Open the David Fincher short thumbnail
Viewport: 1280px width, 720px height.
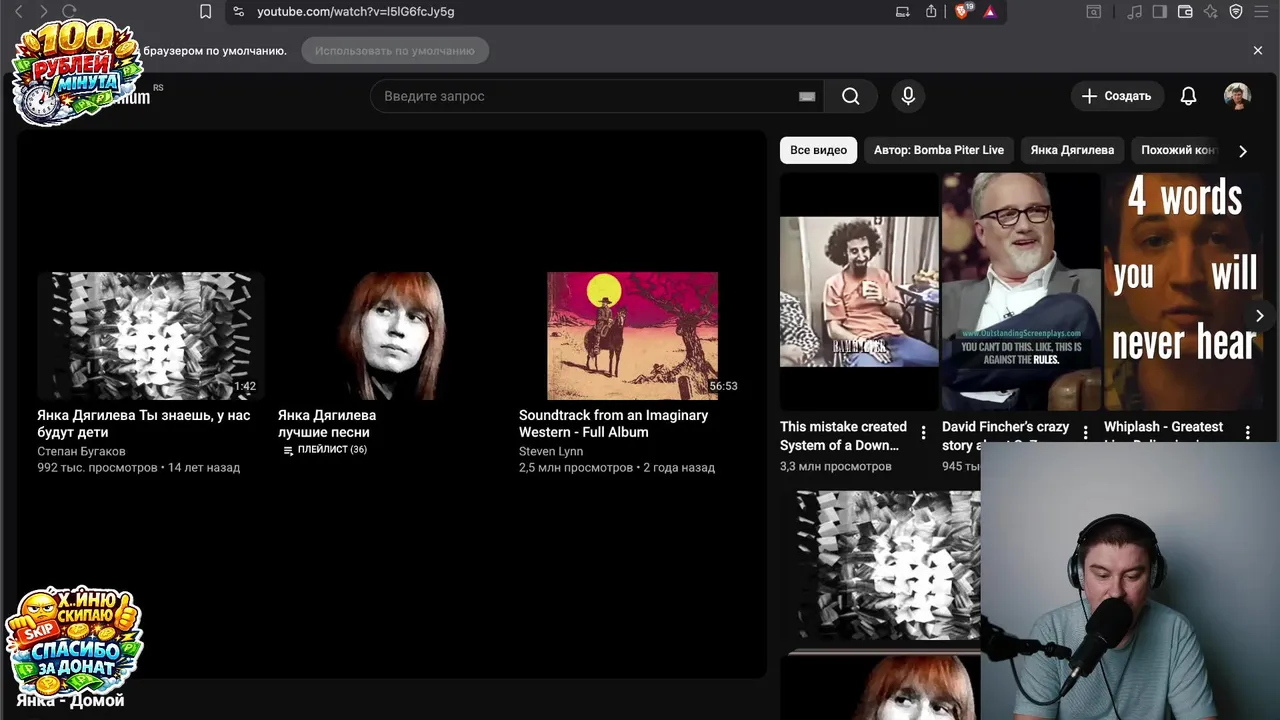click(x=1021, y=291)
